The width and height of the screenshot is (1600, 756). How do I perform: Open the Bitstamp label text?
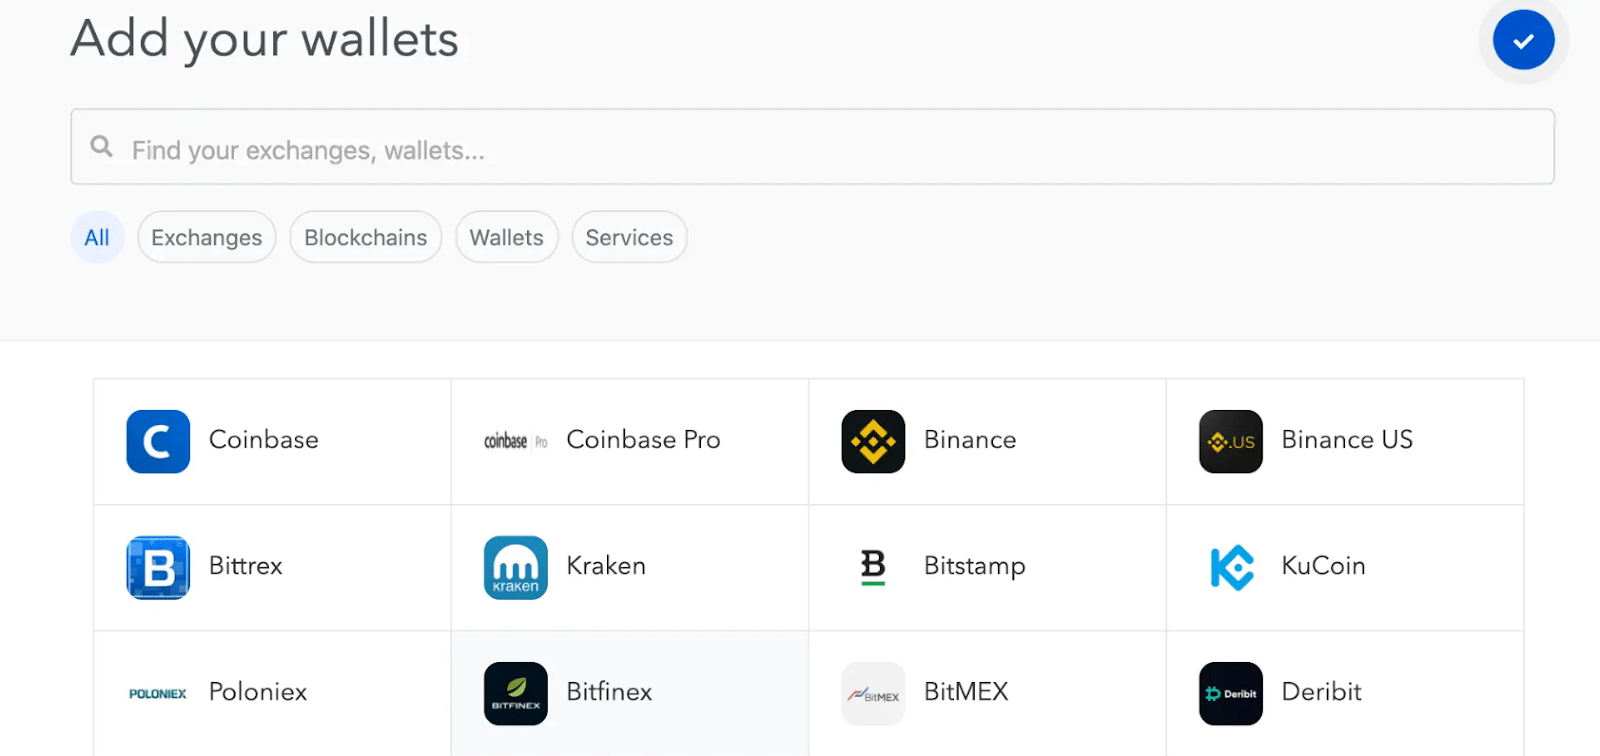[x=975, y=567]
